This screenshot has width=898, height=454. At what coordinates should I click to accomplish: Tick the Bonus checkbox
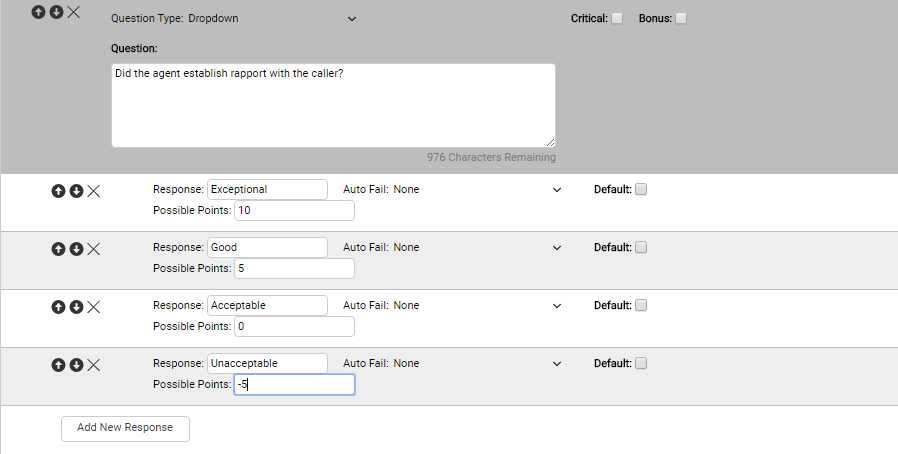pyautogui.click(x=681, y=18)
